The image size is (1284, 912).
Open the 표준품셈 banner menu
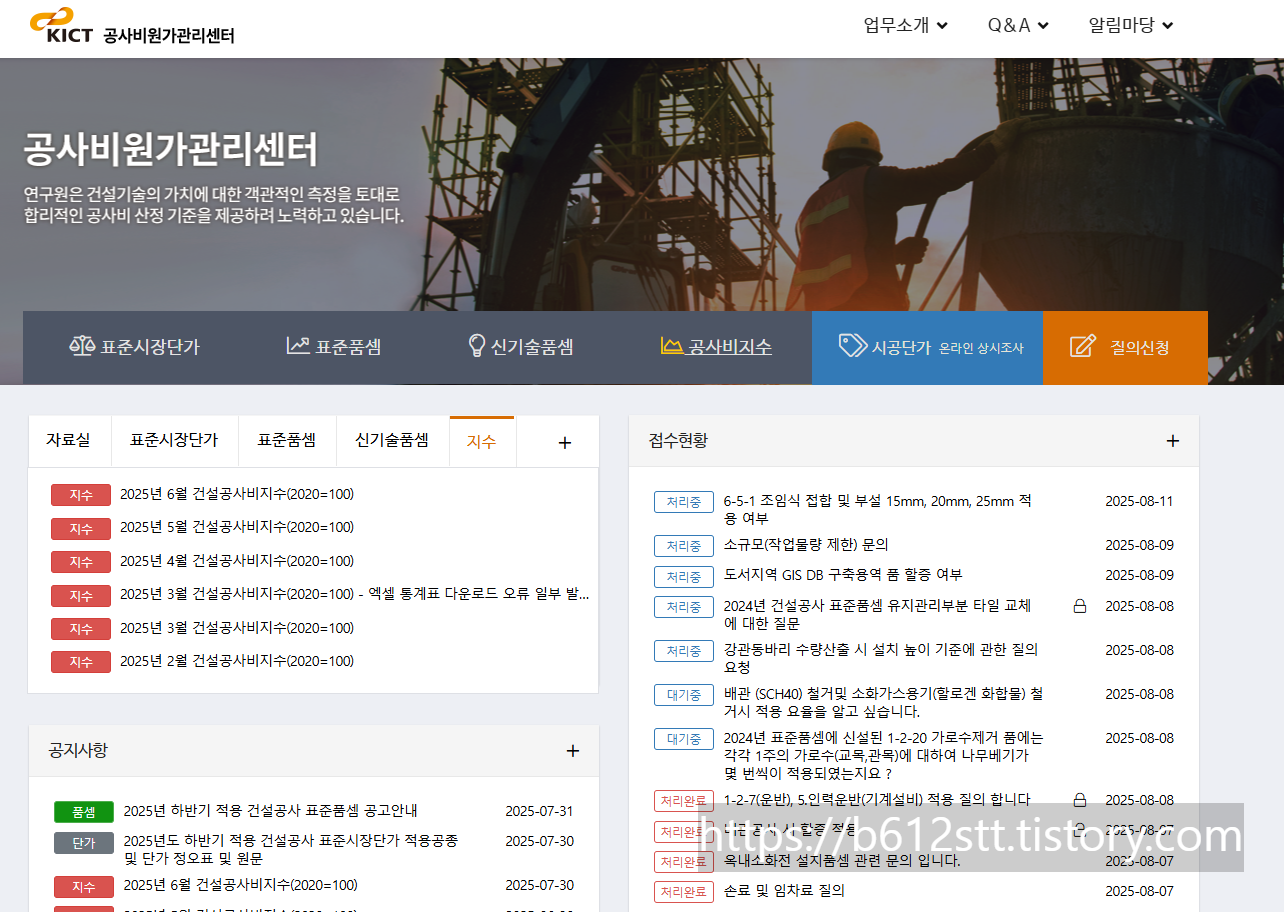pyautogui.click(x=334, y=347)
